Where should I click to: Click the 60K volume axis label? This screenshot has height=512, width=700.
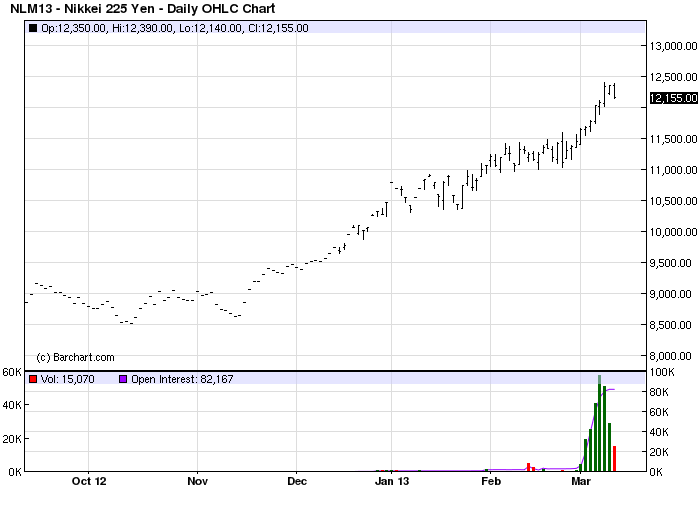pyautogui.click(x=12, y=372)
